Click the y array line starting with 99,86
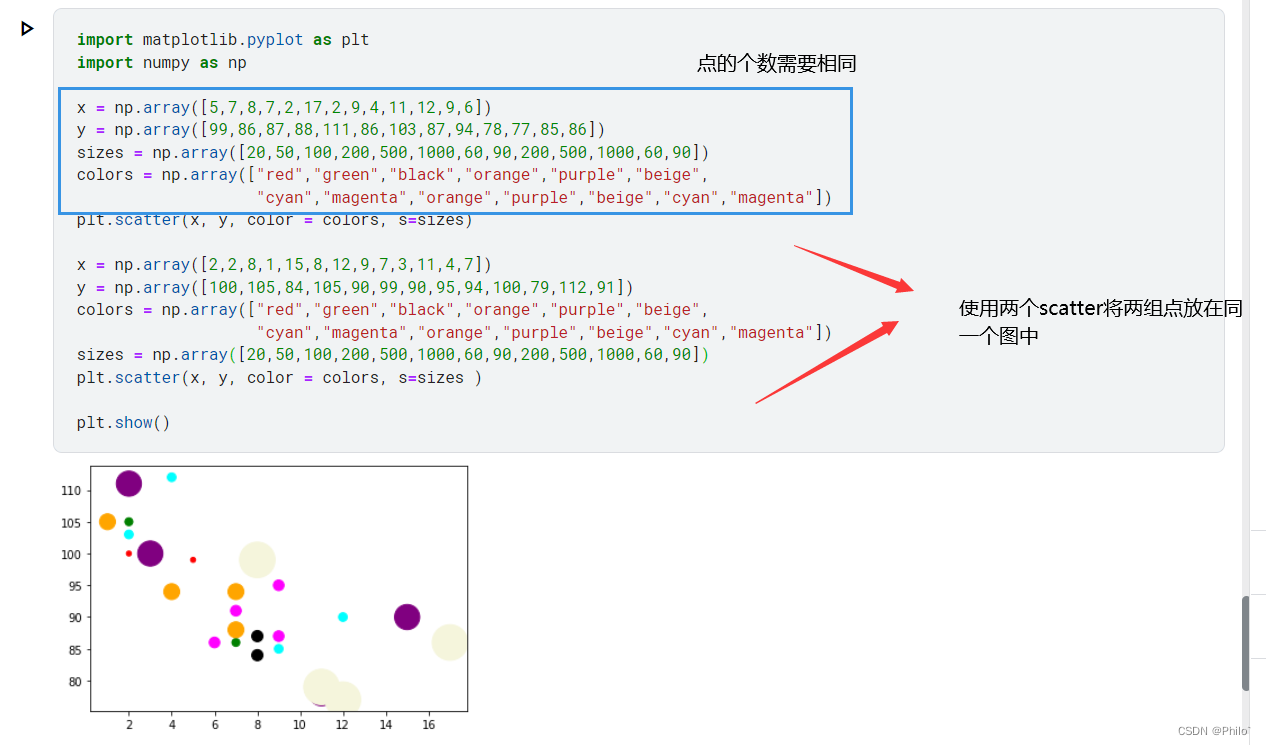Screen dimensions: 1266x745 click(341, 130)
